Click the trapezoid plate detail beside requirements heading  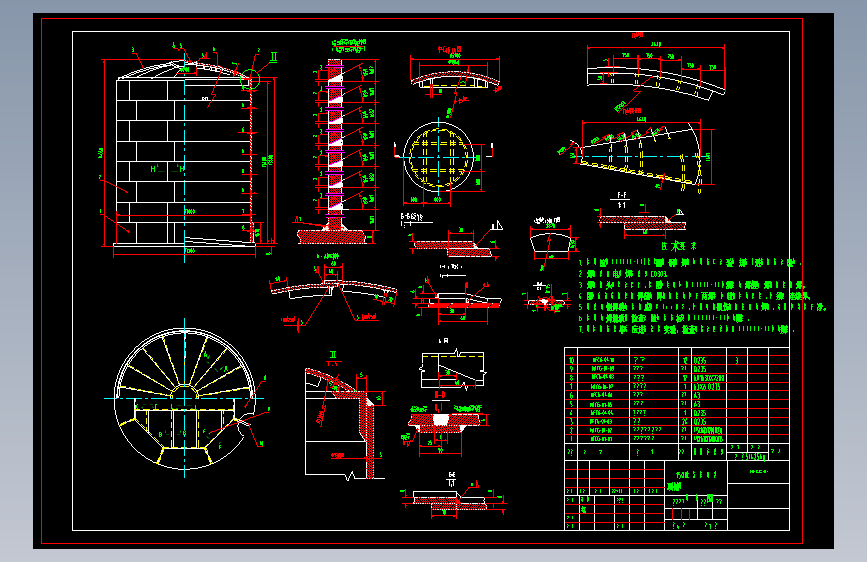[x=551, y=243]
